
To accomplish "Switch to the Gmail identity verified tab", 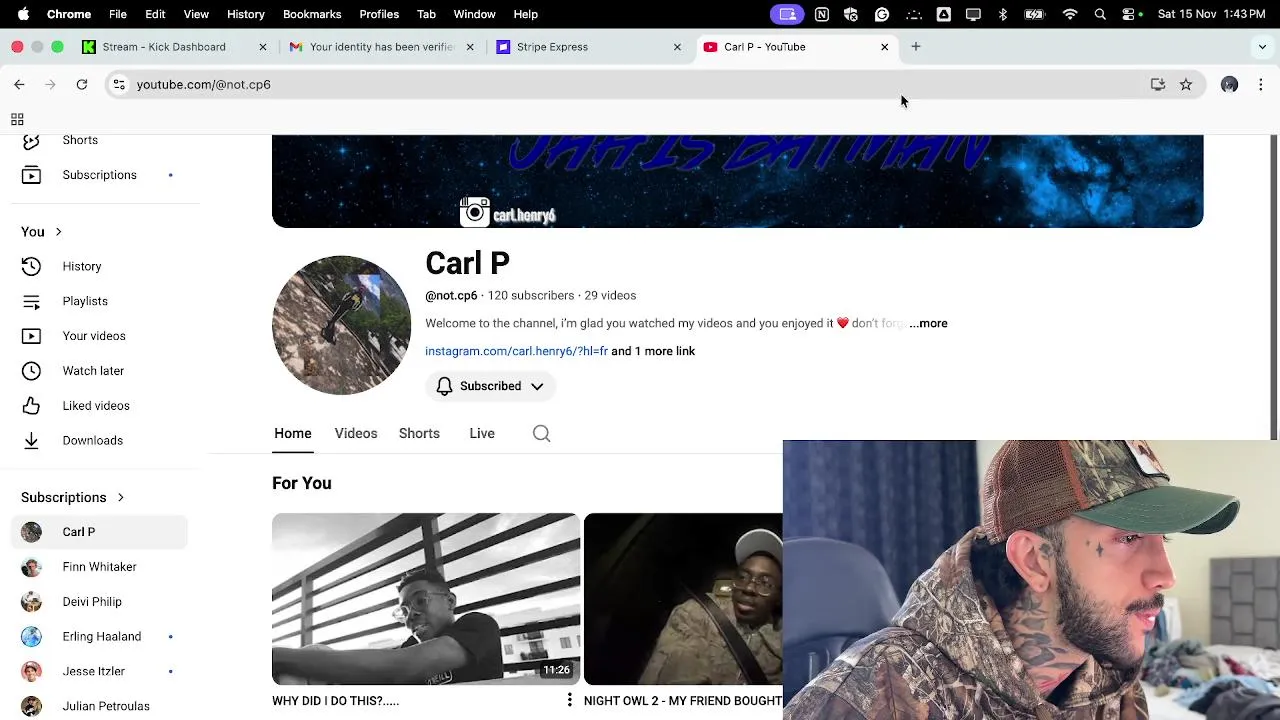I will click(x=380, y=47).
